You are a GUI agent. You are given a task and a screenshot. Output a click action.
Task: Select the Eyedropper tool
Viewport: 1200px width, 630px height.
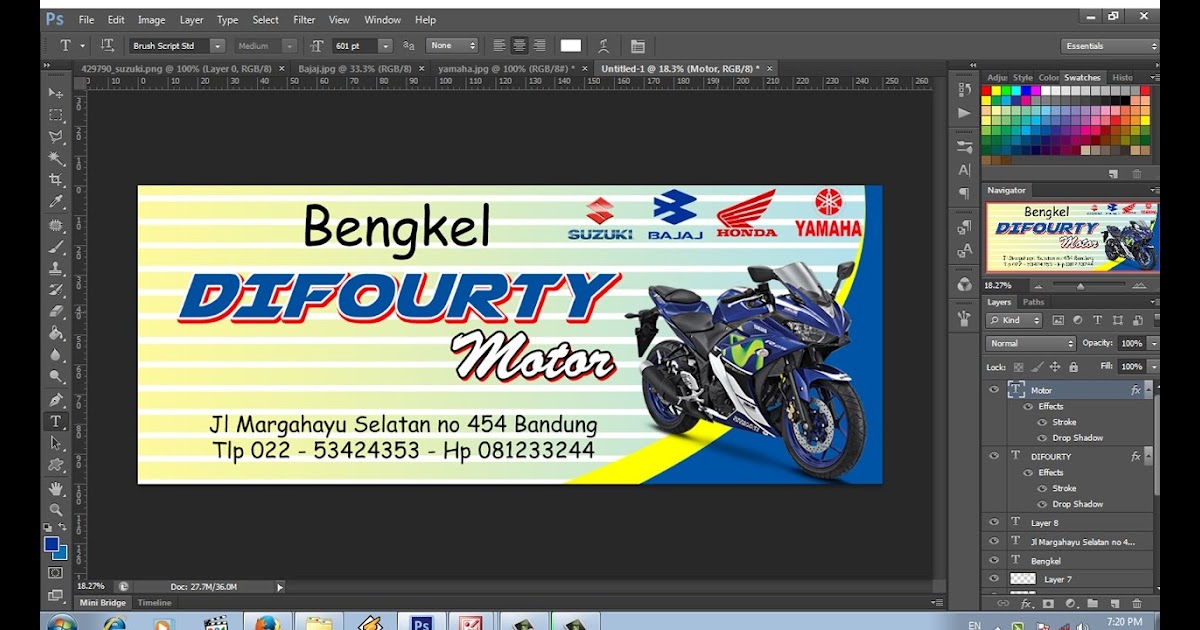56,202
